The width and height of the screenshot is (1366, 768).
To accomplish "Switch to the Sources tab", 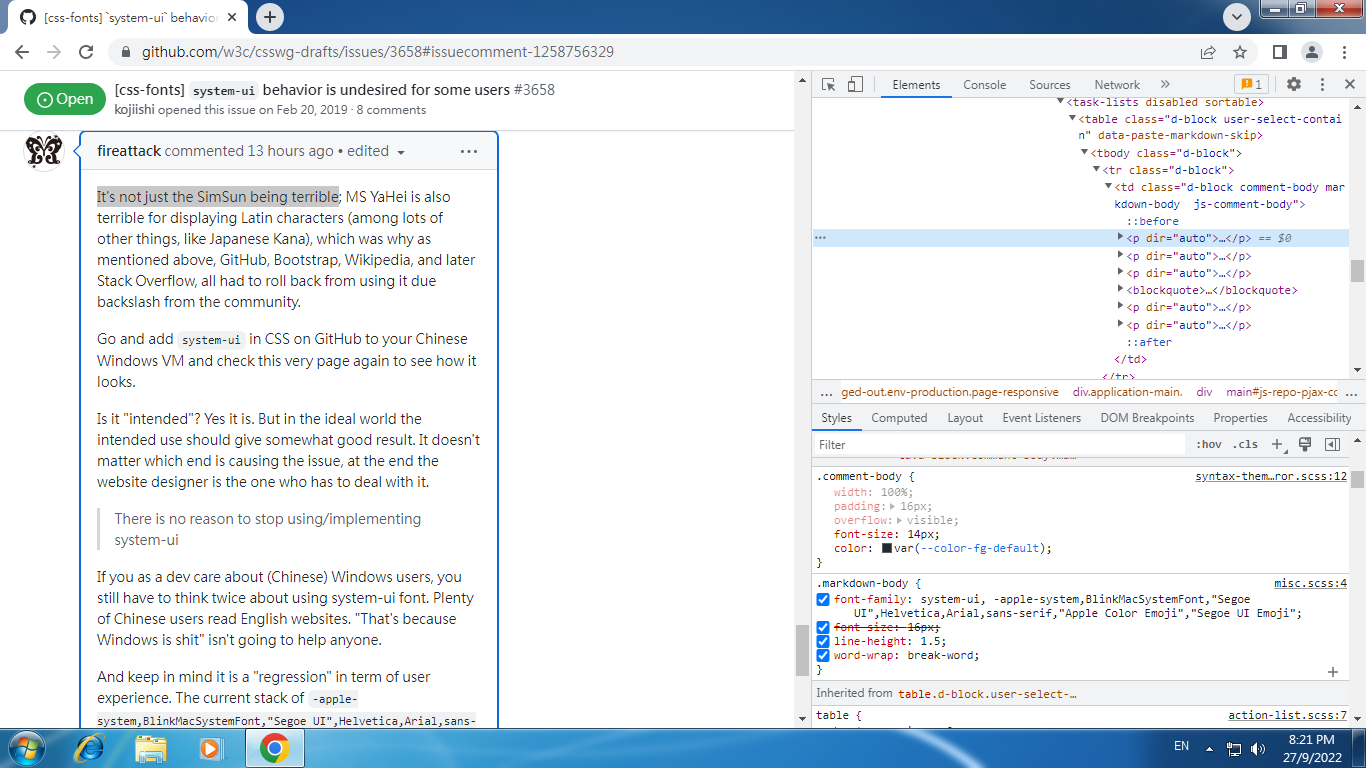I will (1050, 85).
